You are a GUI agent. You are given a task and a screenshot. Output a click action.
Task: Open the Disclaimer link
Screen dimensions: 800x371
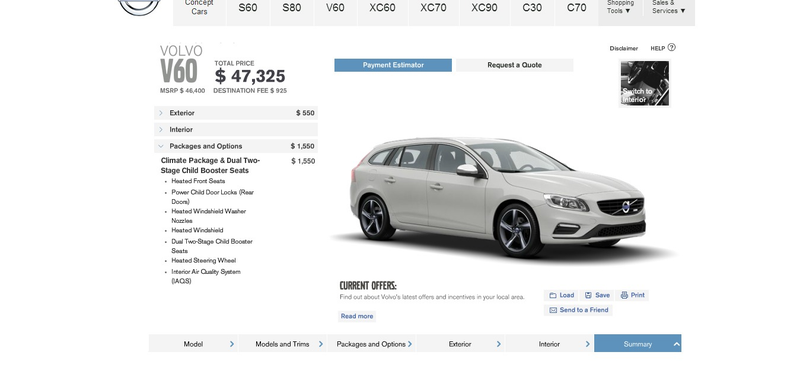[623, 48]
